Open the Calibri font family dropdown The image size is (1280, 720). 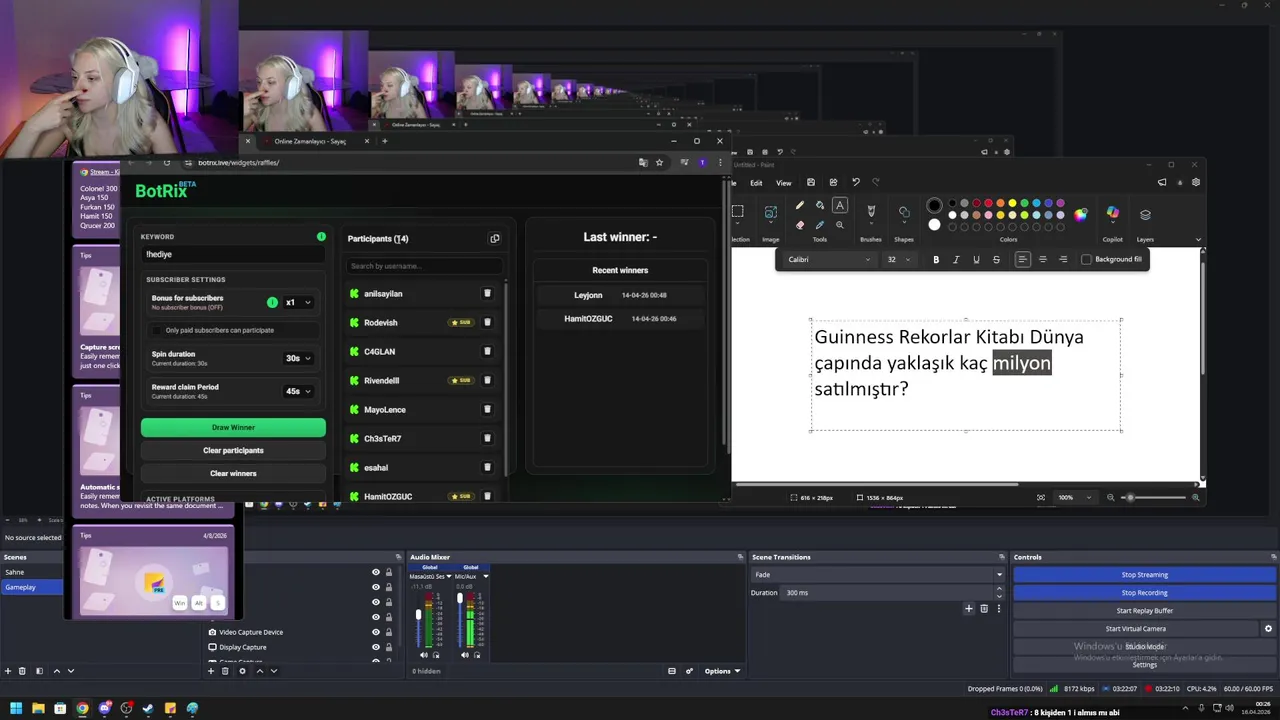(828, 259)
